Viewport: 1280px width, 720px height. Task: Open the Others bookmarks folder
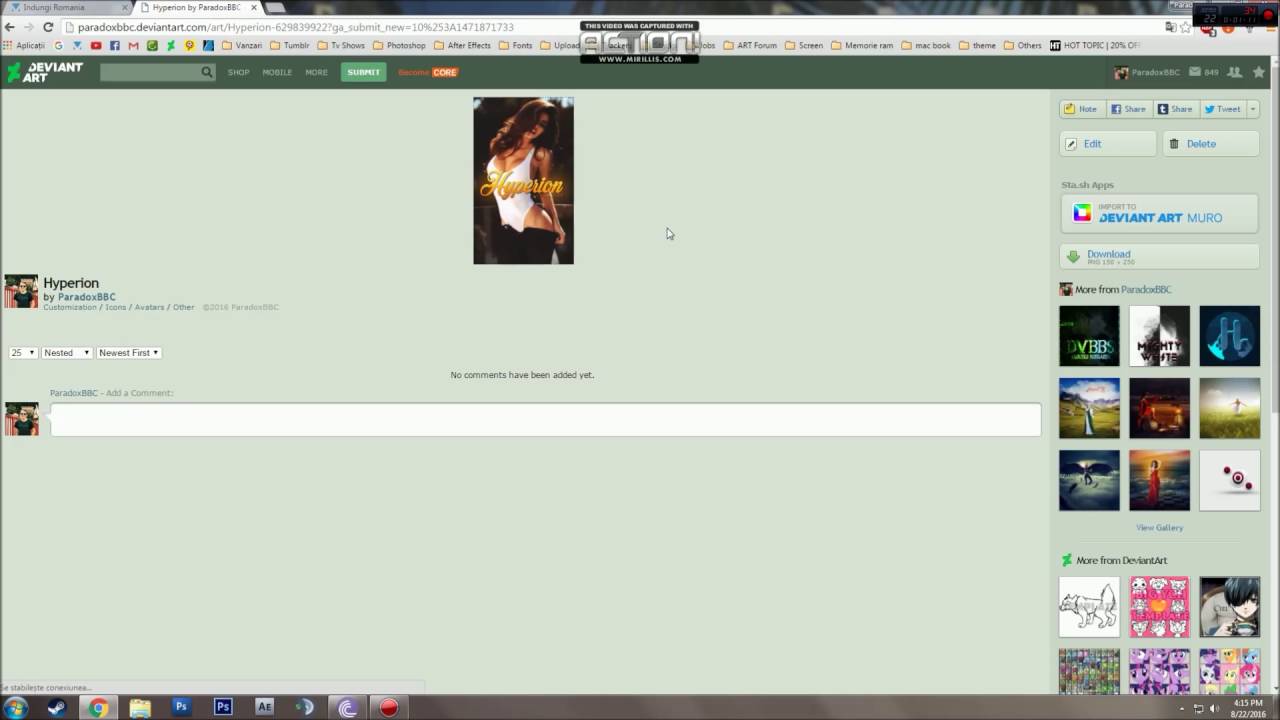1022,45
